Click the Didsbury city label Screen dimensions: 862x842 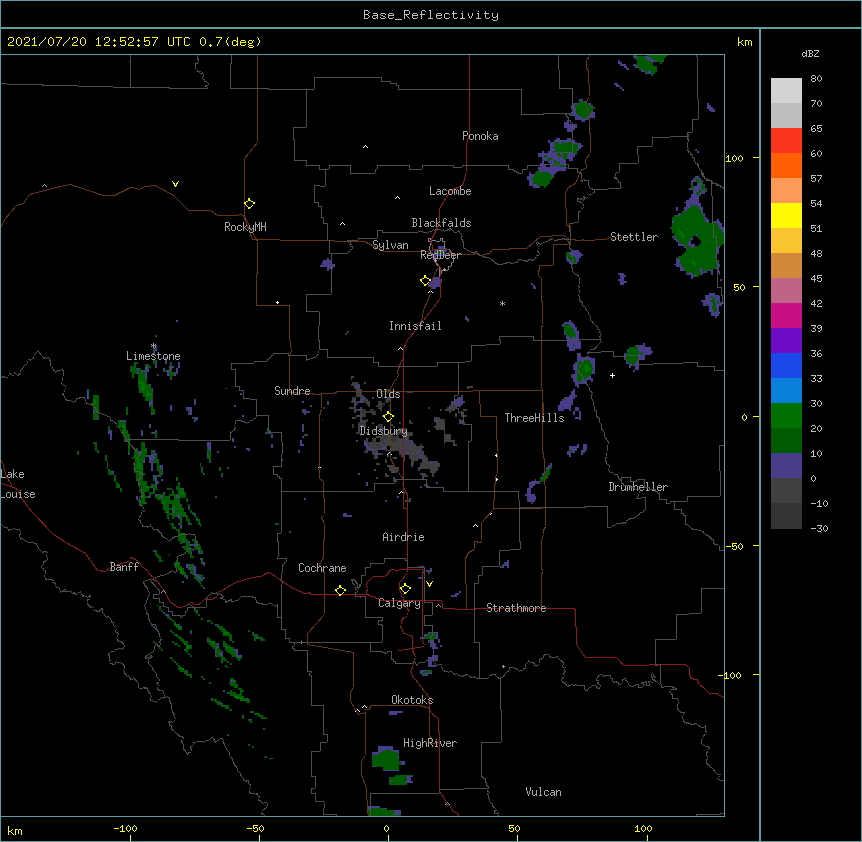pos(383,431)
